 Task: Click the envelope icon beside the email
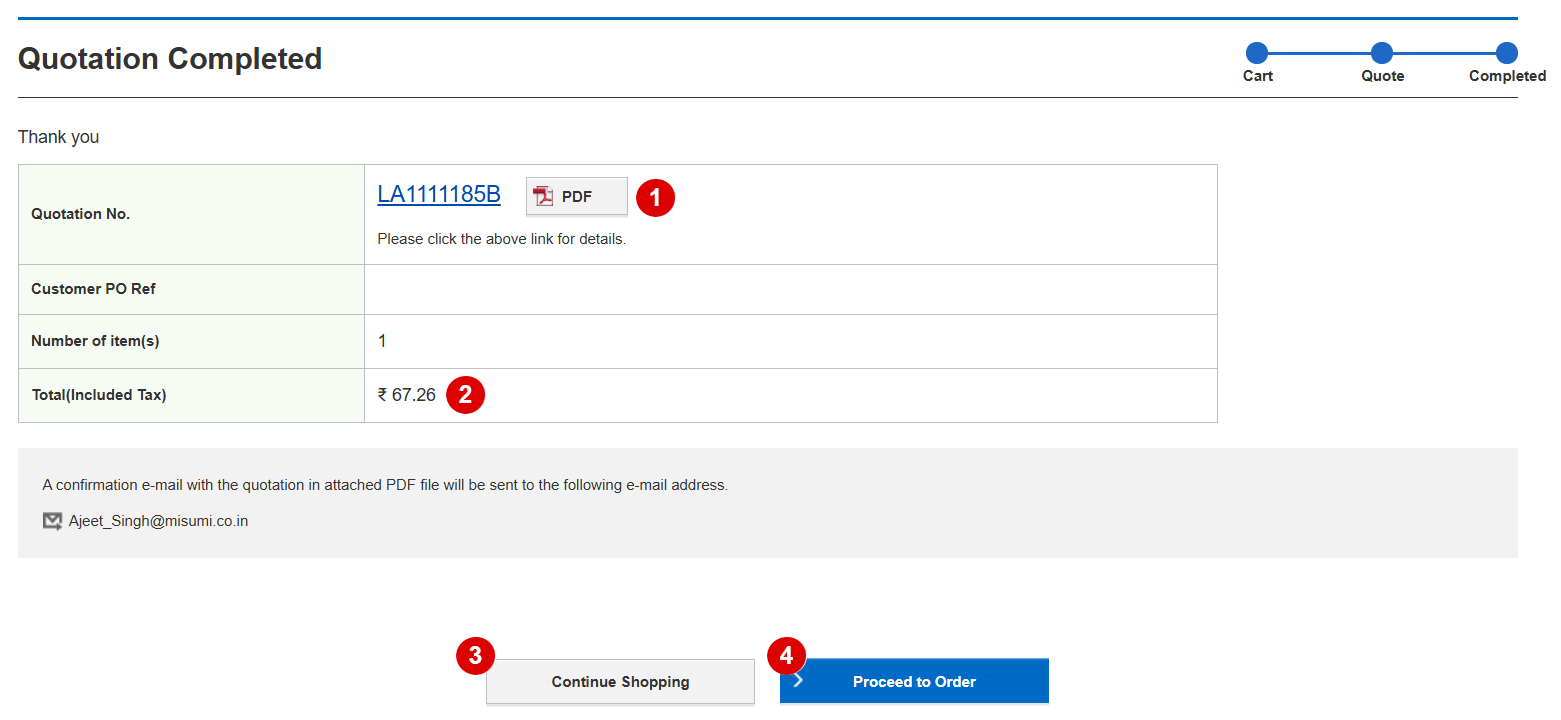coord(52,521)
